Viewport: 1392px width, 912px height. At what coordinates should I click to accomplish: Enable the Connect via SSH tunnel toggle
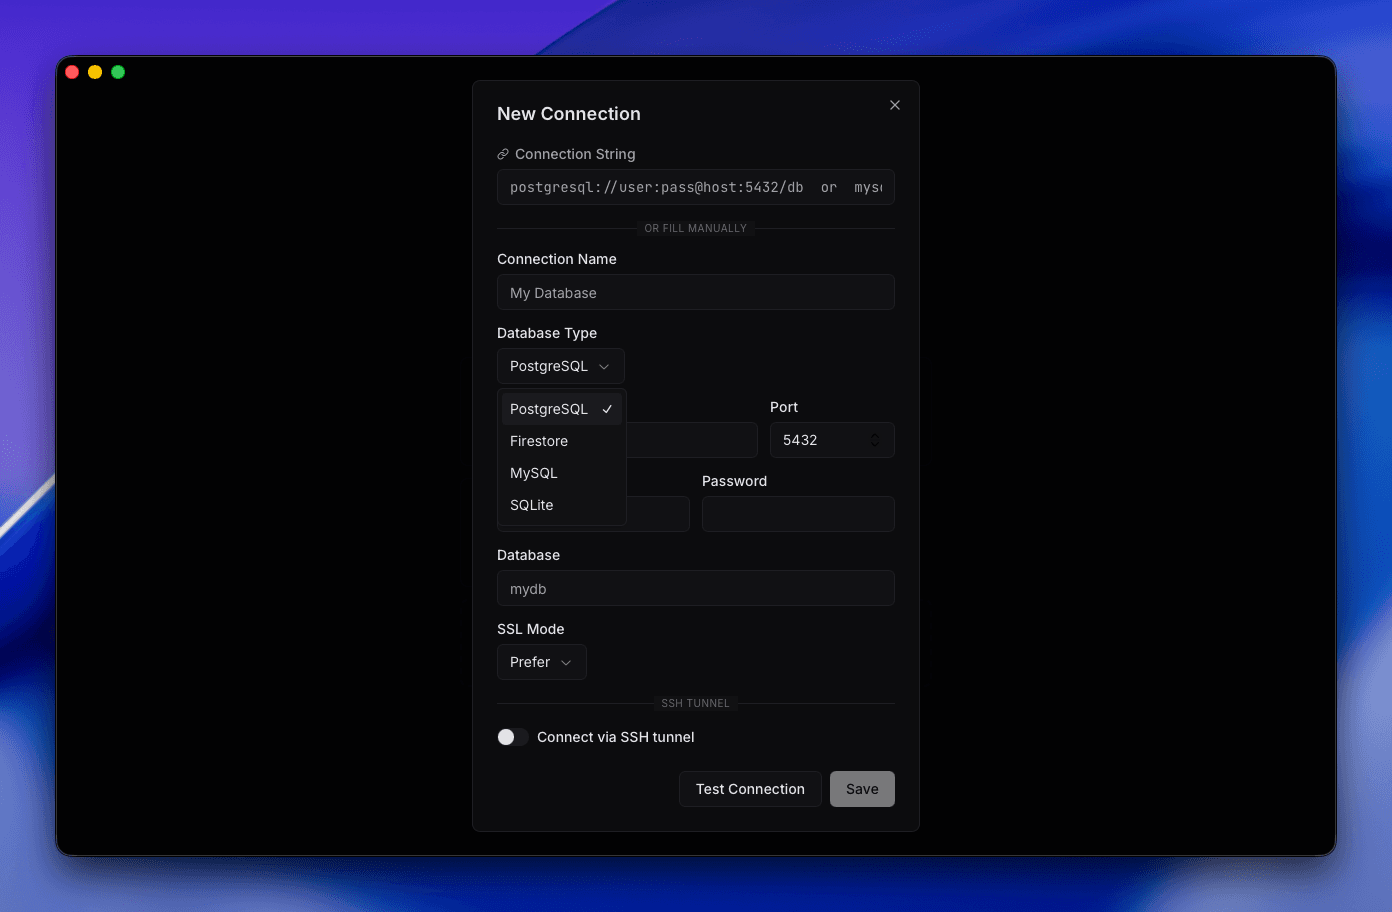pos(512,737)
